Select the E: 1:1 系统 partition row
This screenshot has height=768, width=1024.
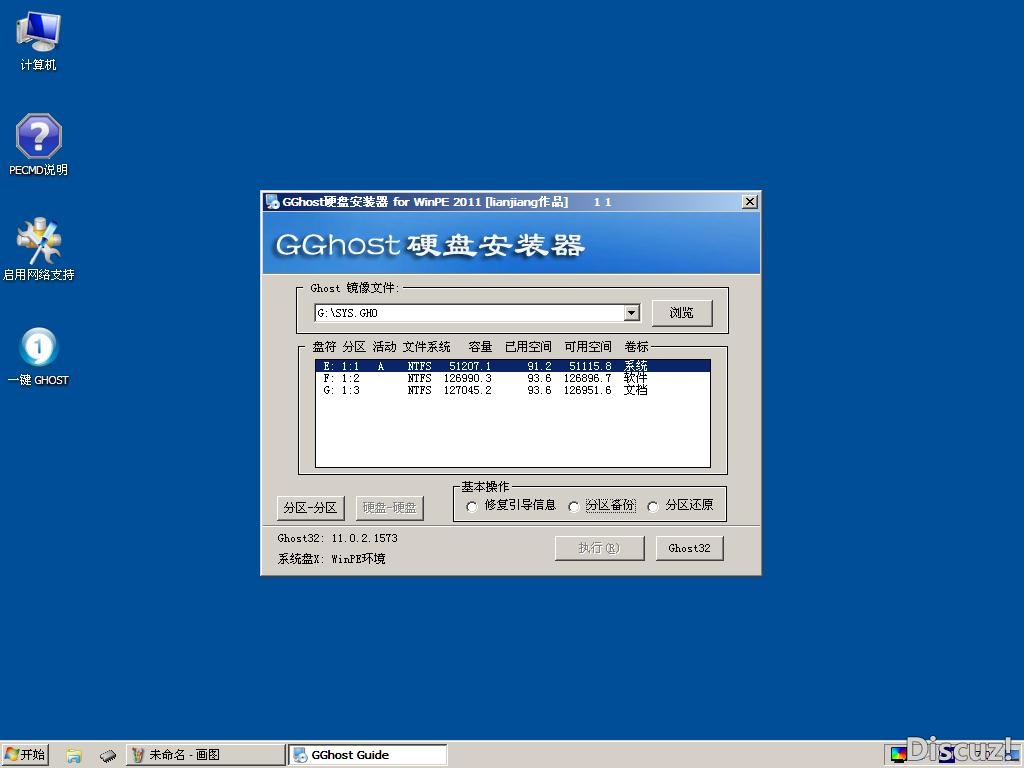click(x=513, y=366)
